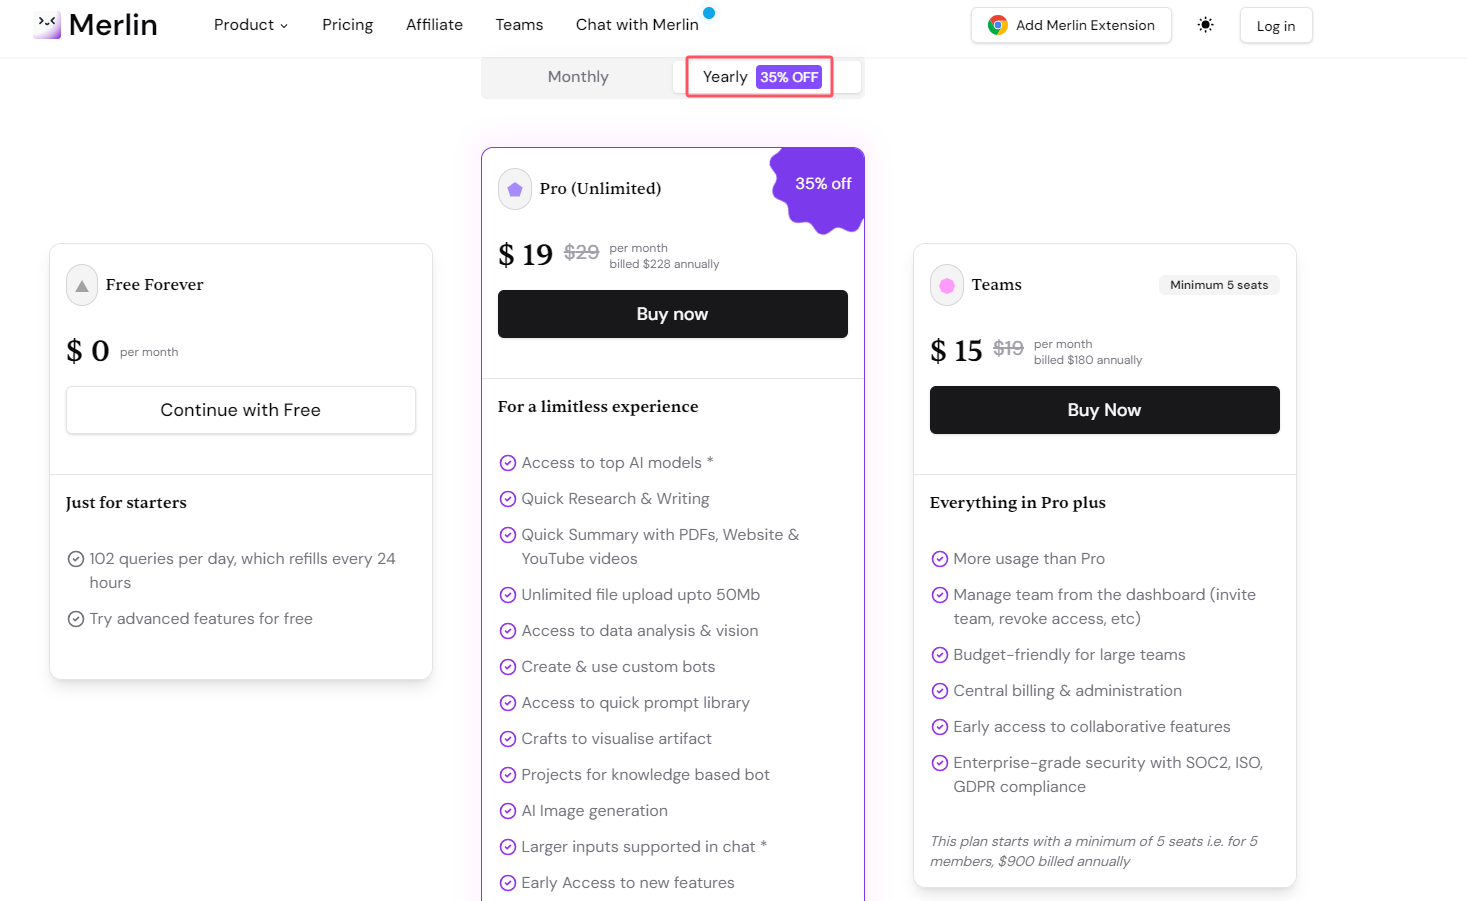This screenshot has width=1467, height=901.
Task: Click Buy Now on Teams plan
Action: 1105,410
